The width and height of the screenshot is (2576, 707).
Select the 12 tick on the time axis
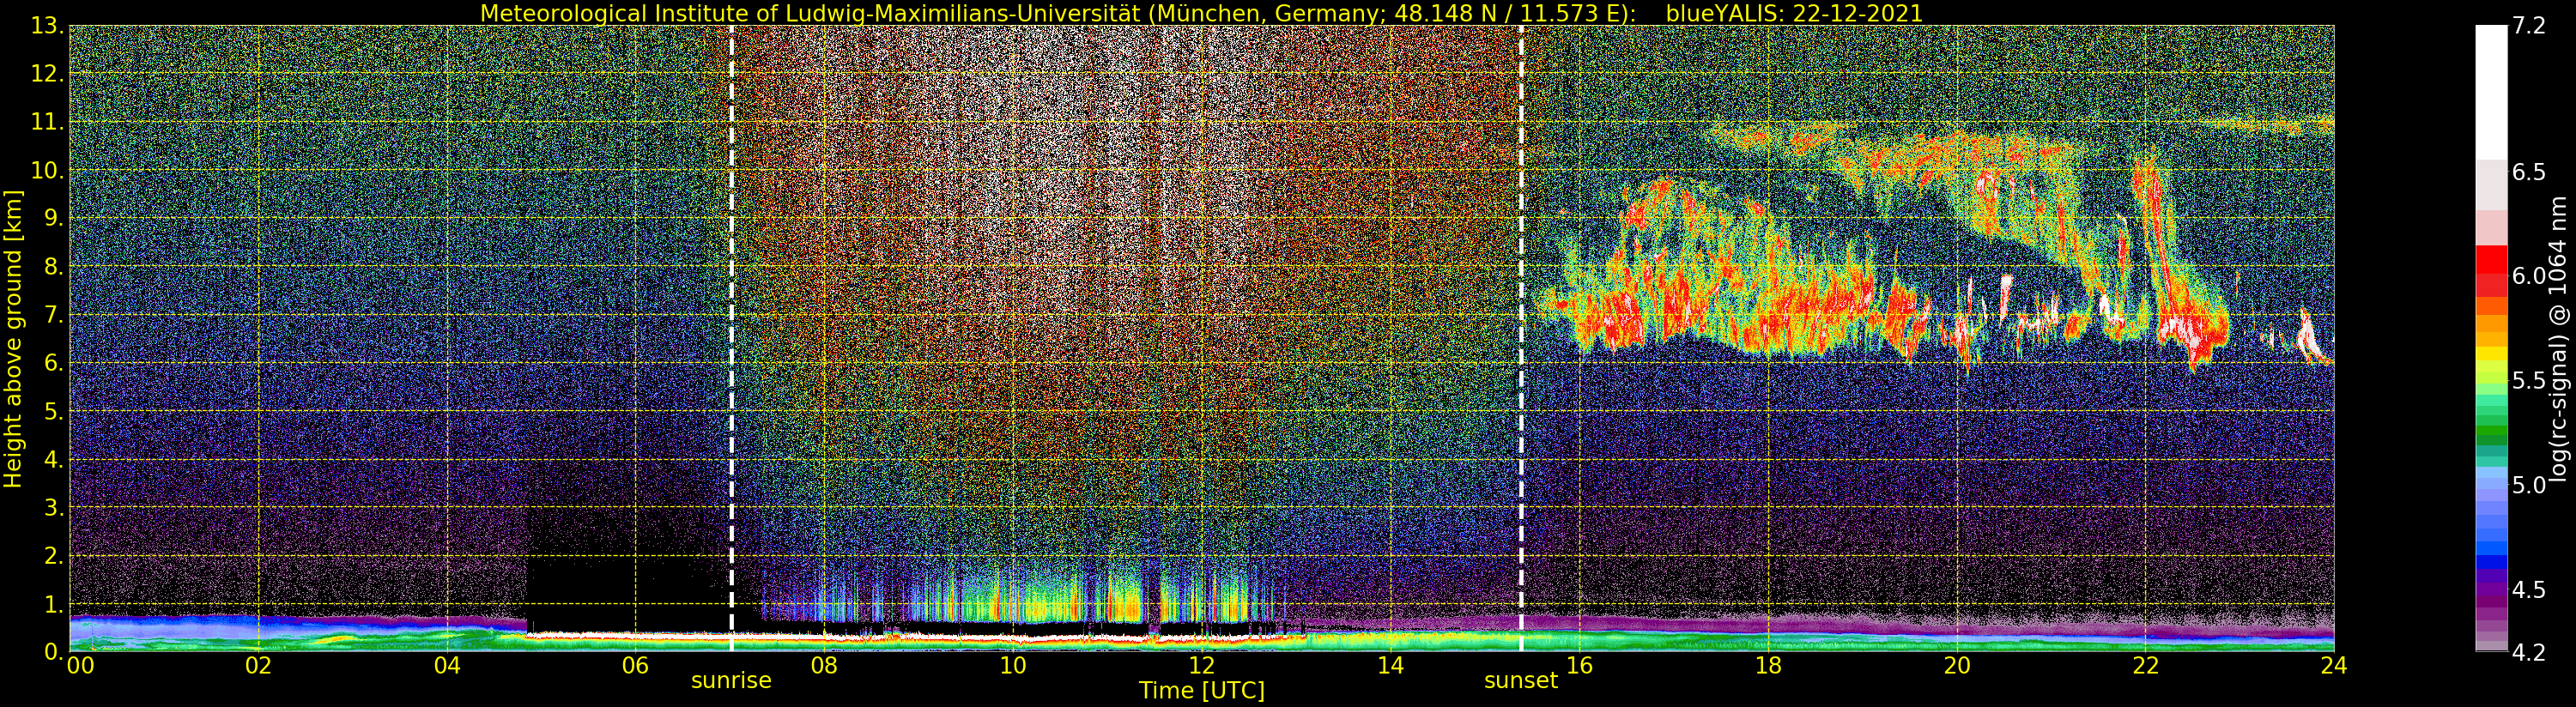(1201, 665)
